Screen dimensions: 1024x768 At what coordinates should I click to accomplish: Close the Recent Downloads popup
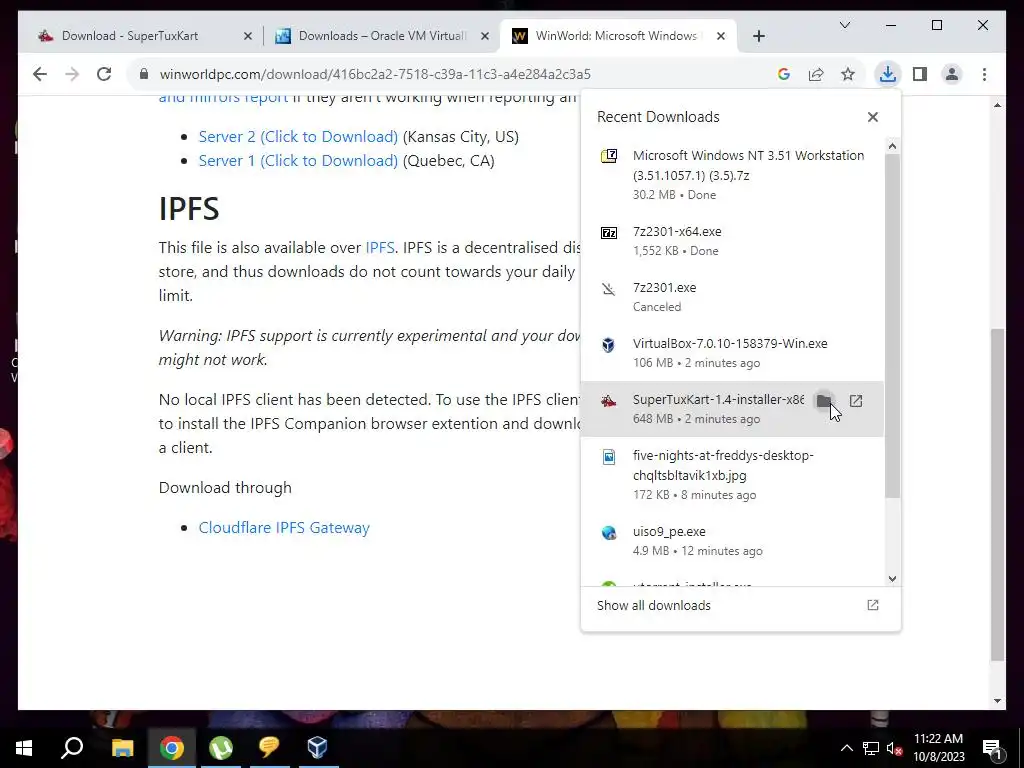[872, 117]
